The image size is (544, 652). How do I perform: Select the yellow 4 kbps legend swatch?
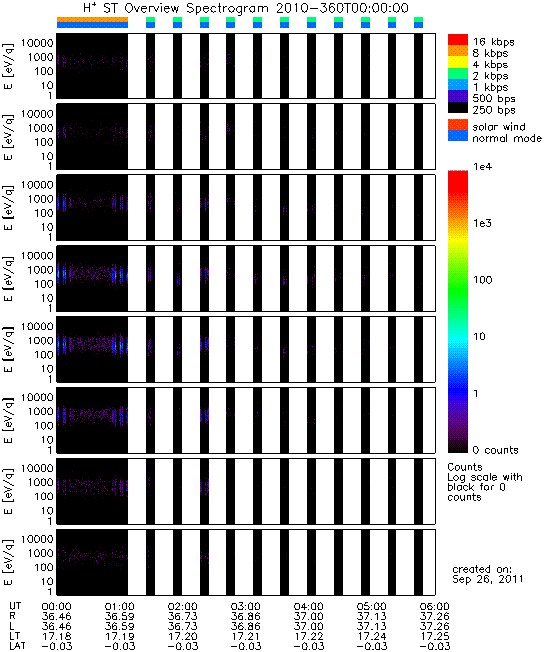click(458, 62)
